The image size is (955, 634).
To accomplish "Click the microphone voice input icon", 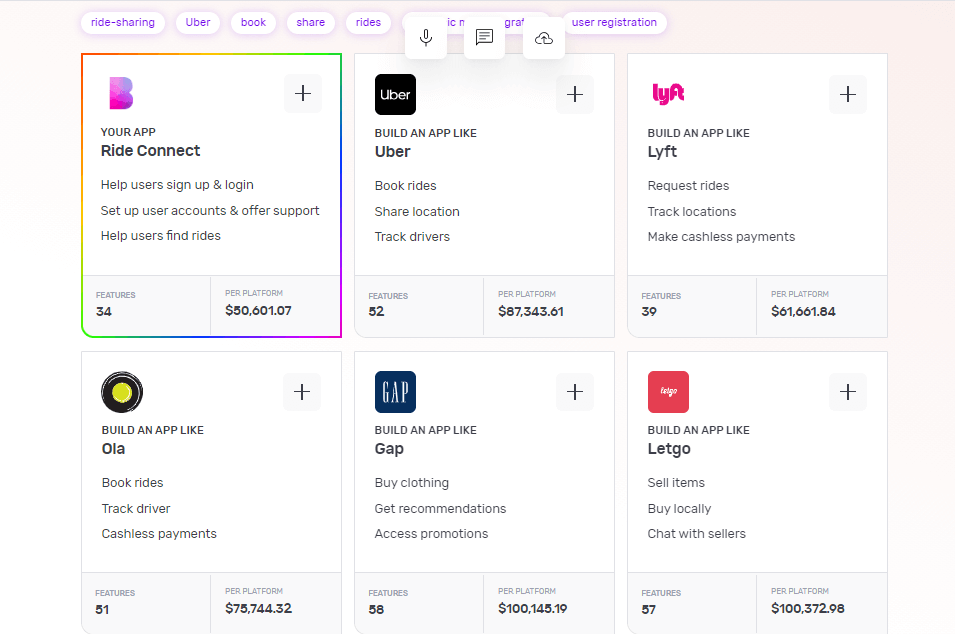I will 426,38.
